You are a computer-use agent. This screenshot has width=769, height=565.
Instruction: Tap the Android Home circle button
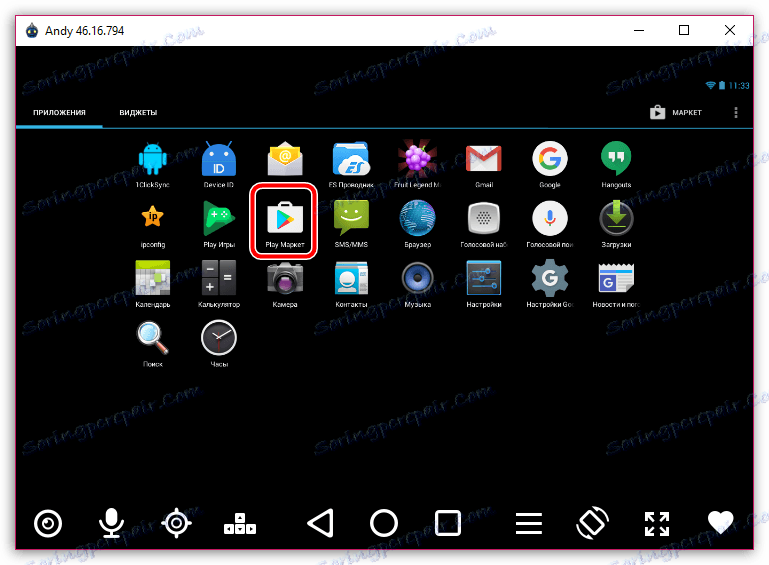[x=384, y=523]
